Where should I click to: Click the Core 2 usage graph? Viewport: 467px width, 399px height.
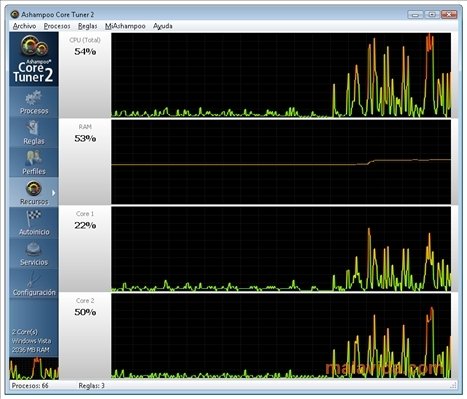coord(281,336)
